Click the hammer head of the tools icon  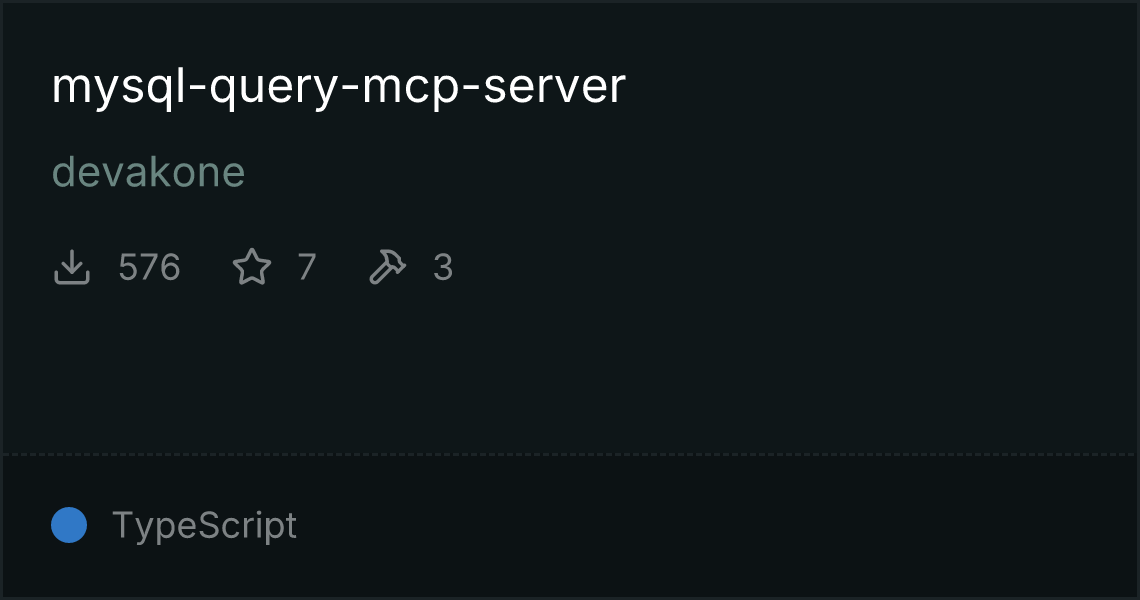point(395,260)
